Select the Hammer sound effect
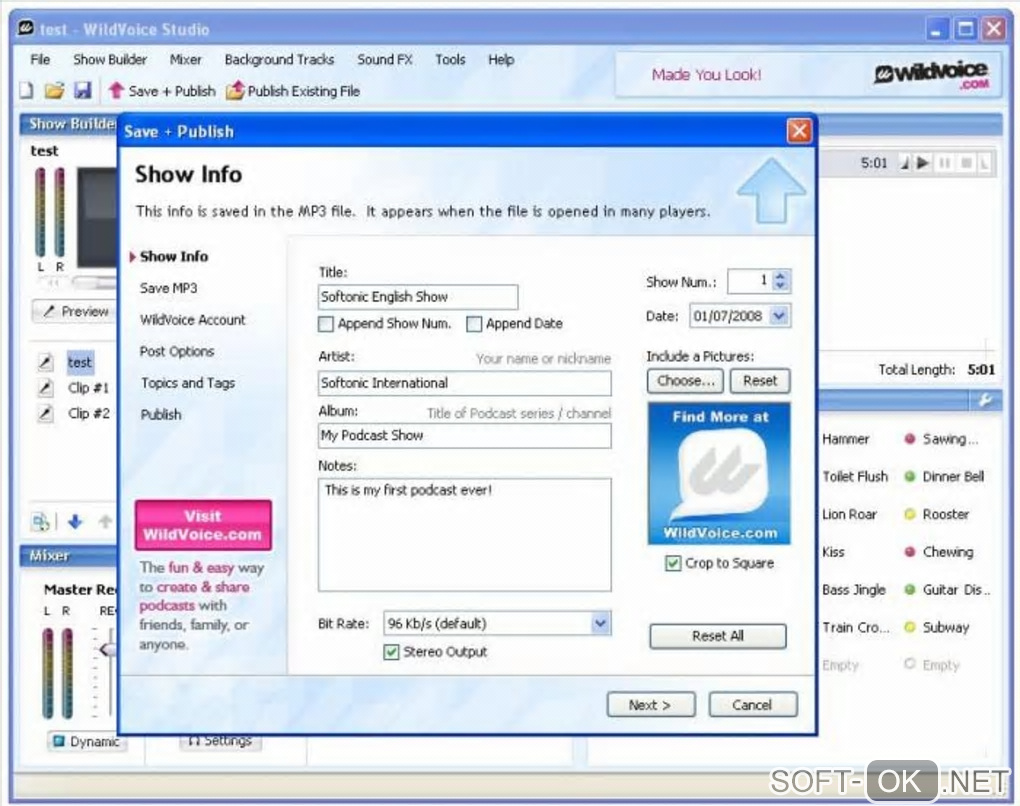The height and width of the screenshot is (806, 1020). point(845,439)
